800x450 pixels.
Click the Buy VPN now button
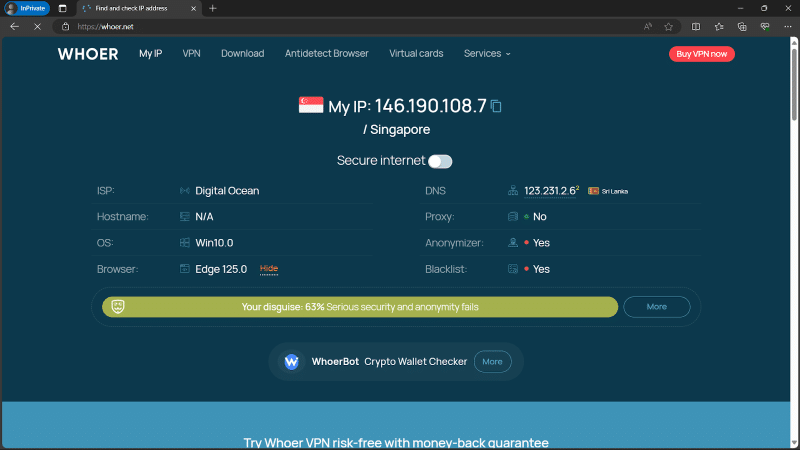pyautogui.click(x=702, y=54)
